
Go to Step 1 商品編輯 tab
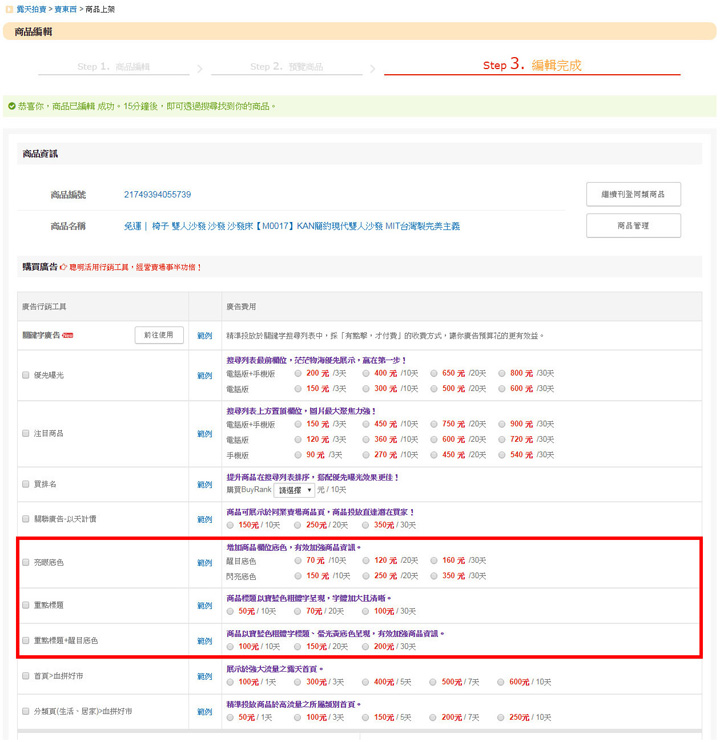(113, 67)
